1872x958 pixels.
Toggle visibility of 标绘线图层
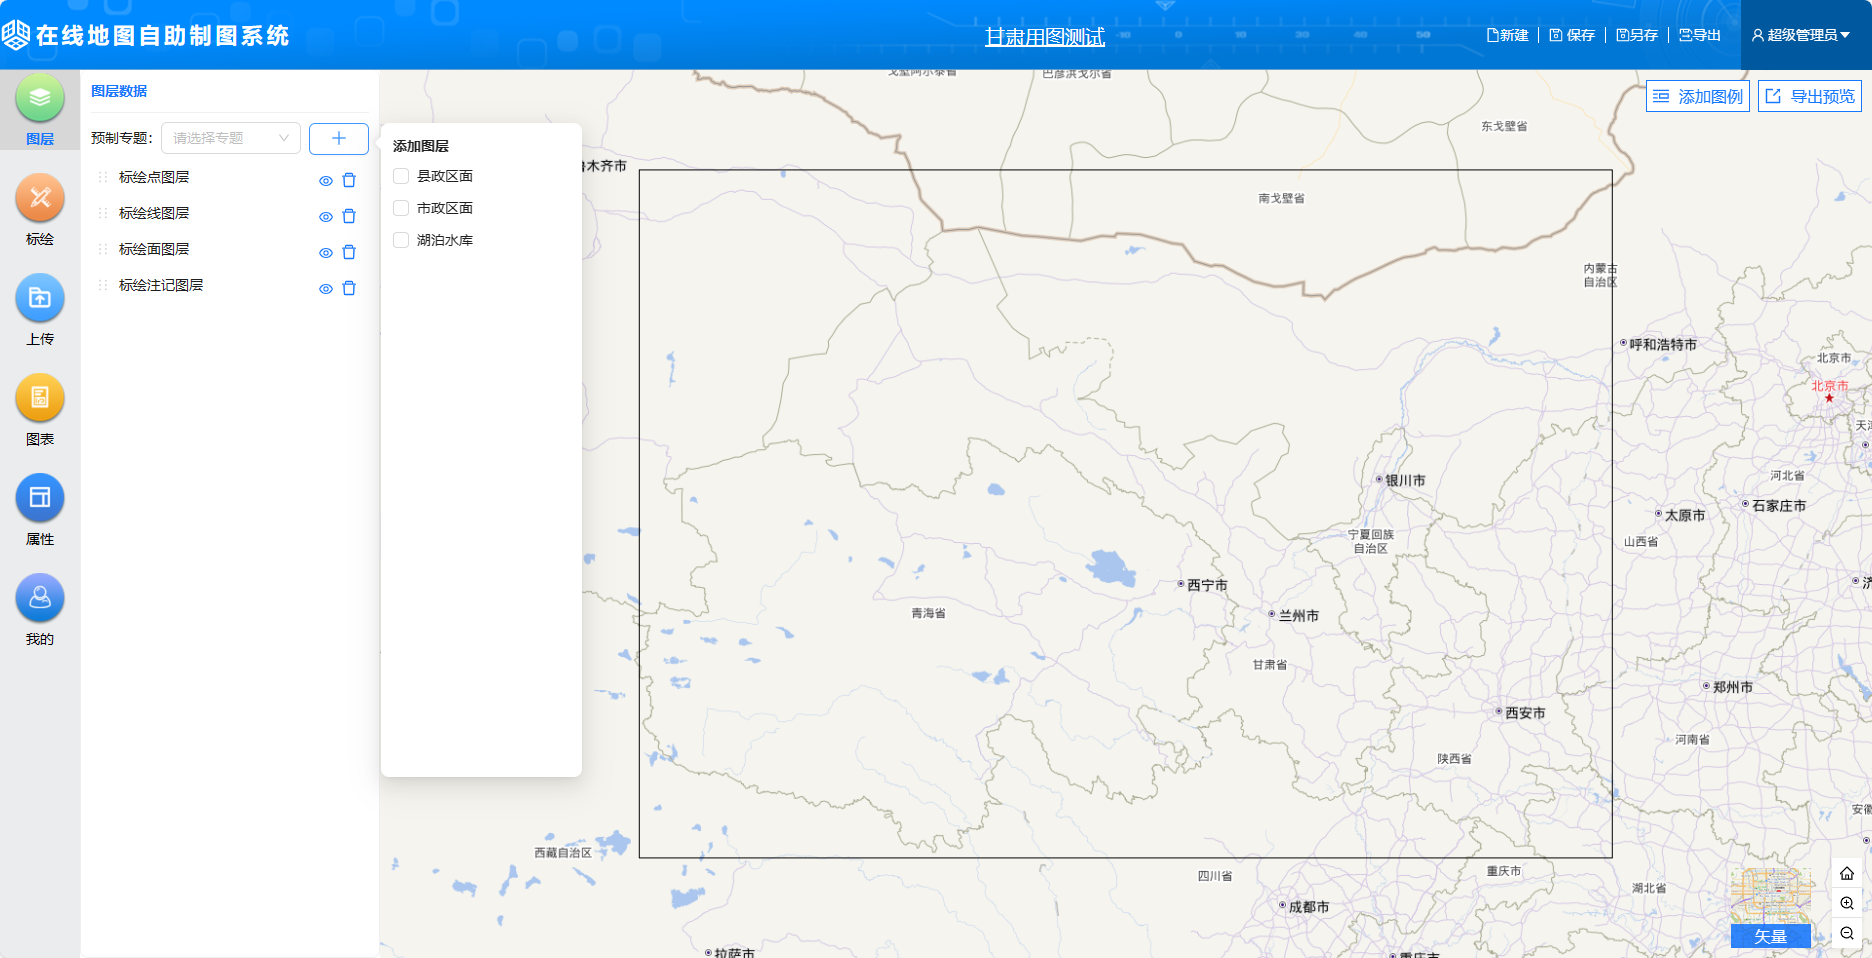[326, 217]
